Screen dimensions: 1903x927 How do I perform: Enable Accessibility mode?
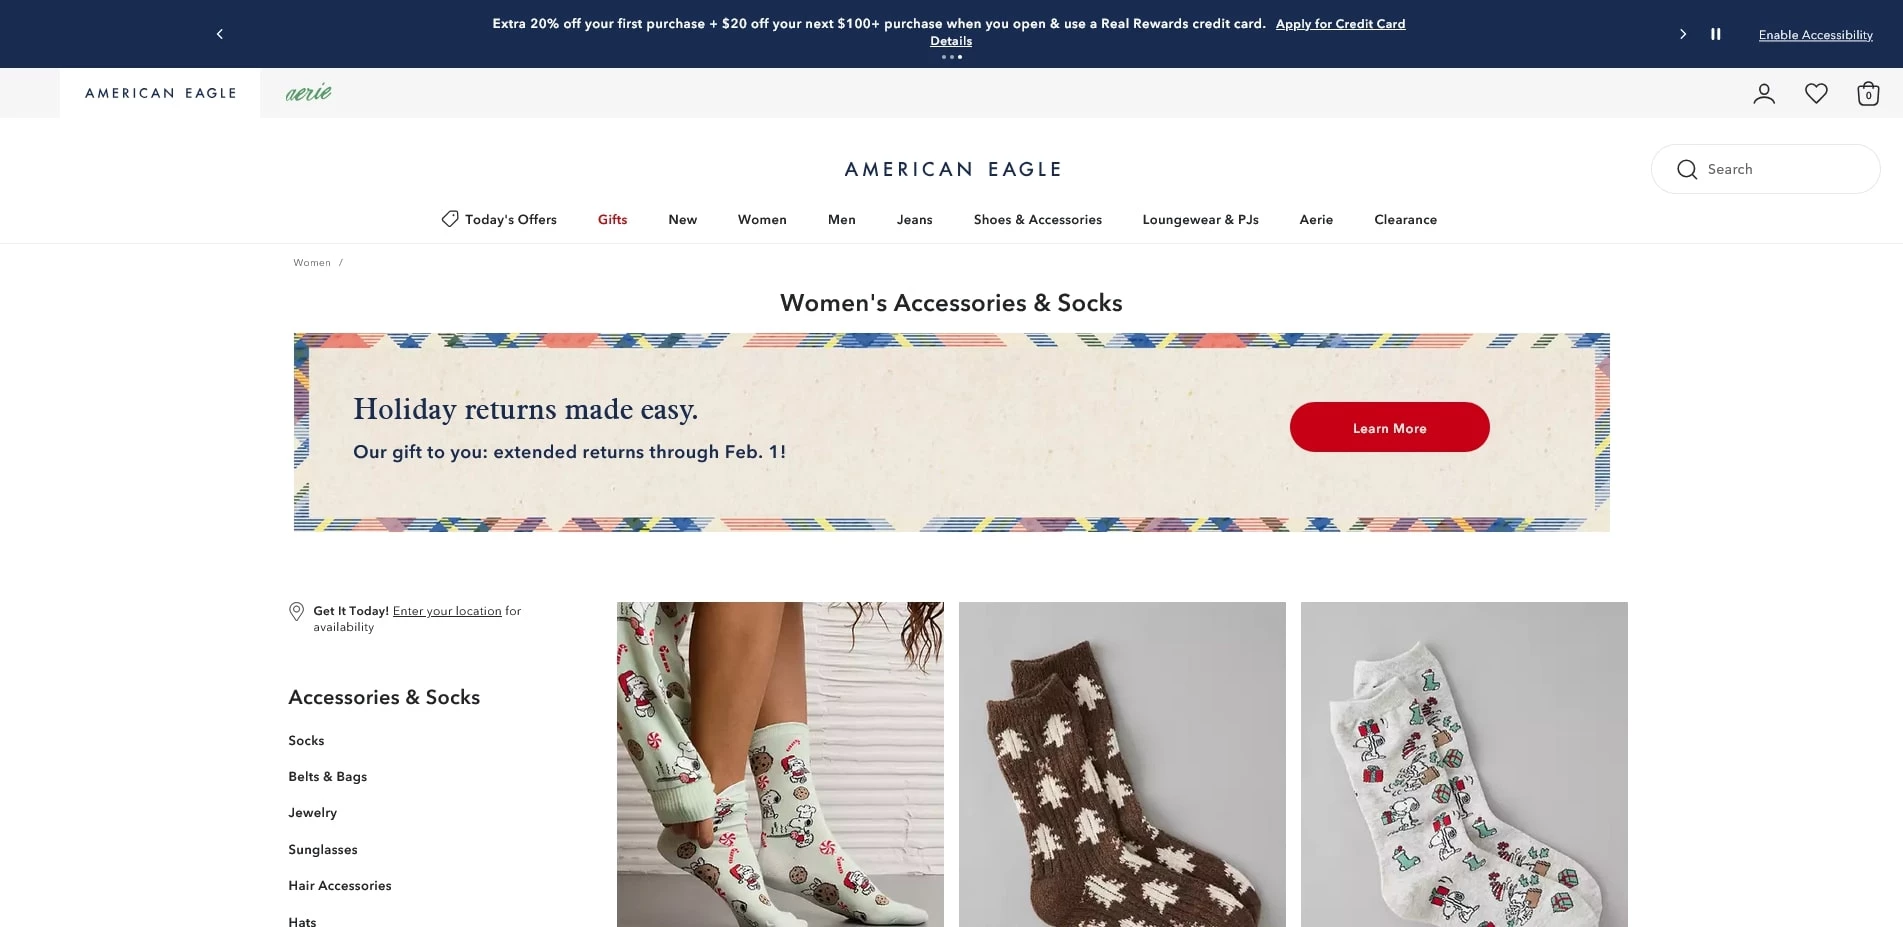tap(1815, 34)
